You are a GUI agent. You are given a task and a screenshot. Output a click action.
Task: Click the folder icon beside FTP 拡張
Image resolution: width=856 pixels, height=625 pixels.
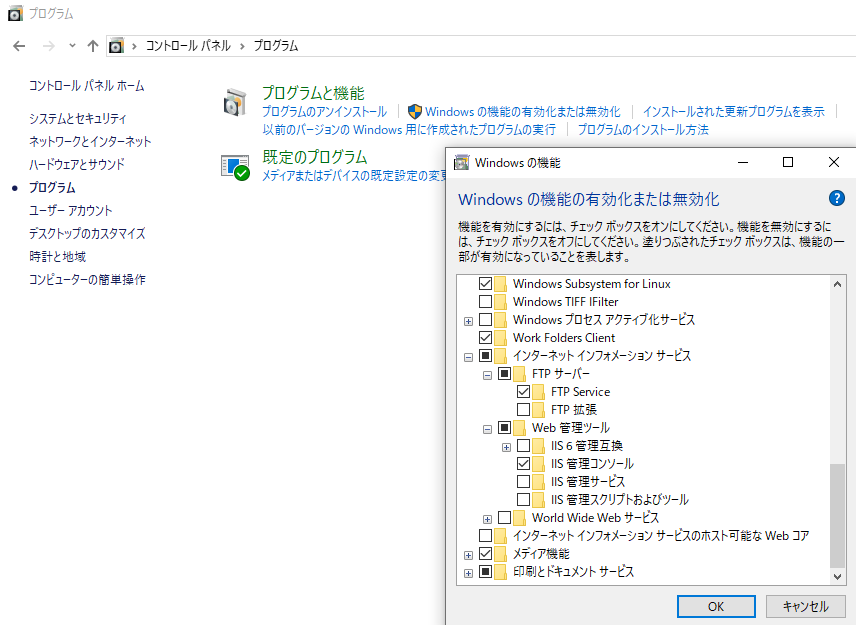pyautogui.click(x=538, y=410)
